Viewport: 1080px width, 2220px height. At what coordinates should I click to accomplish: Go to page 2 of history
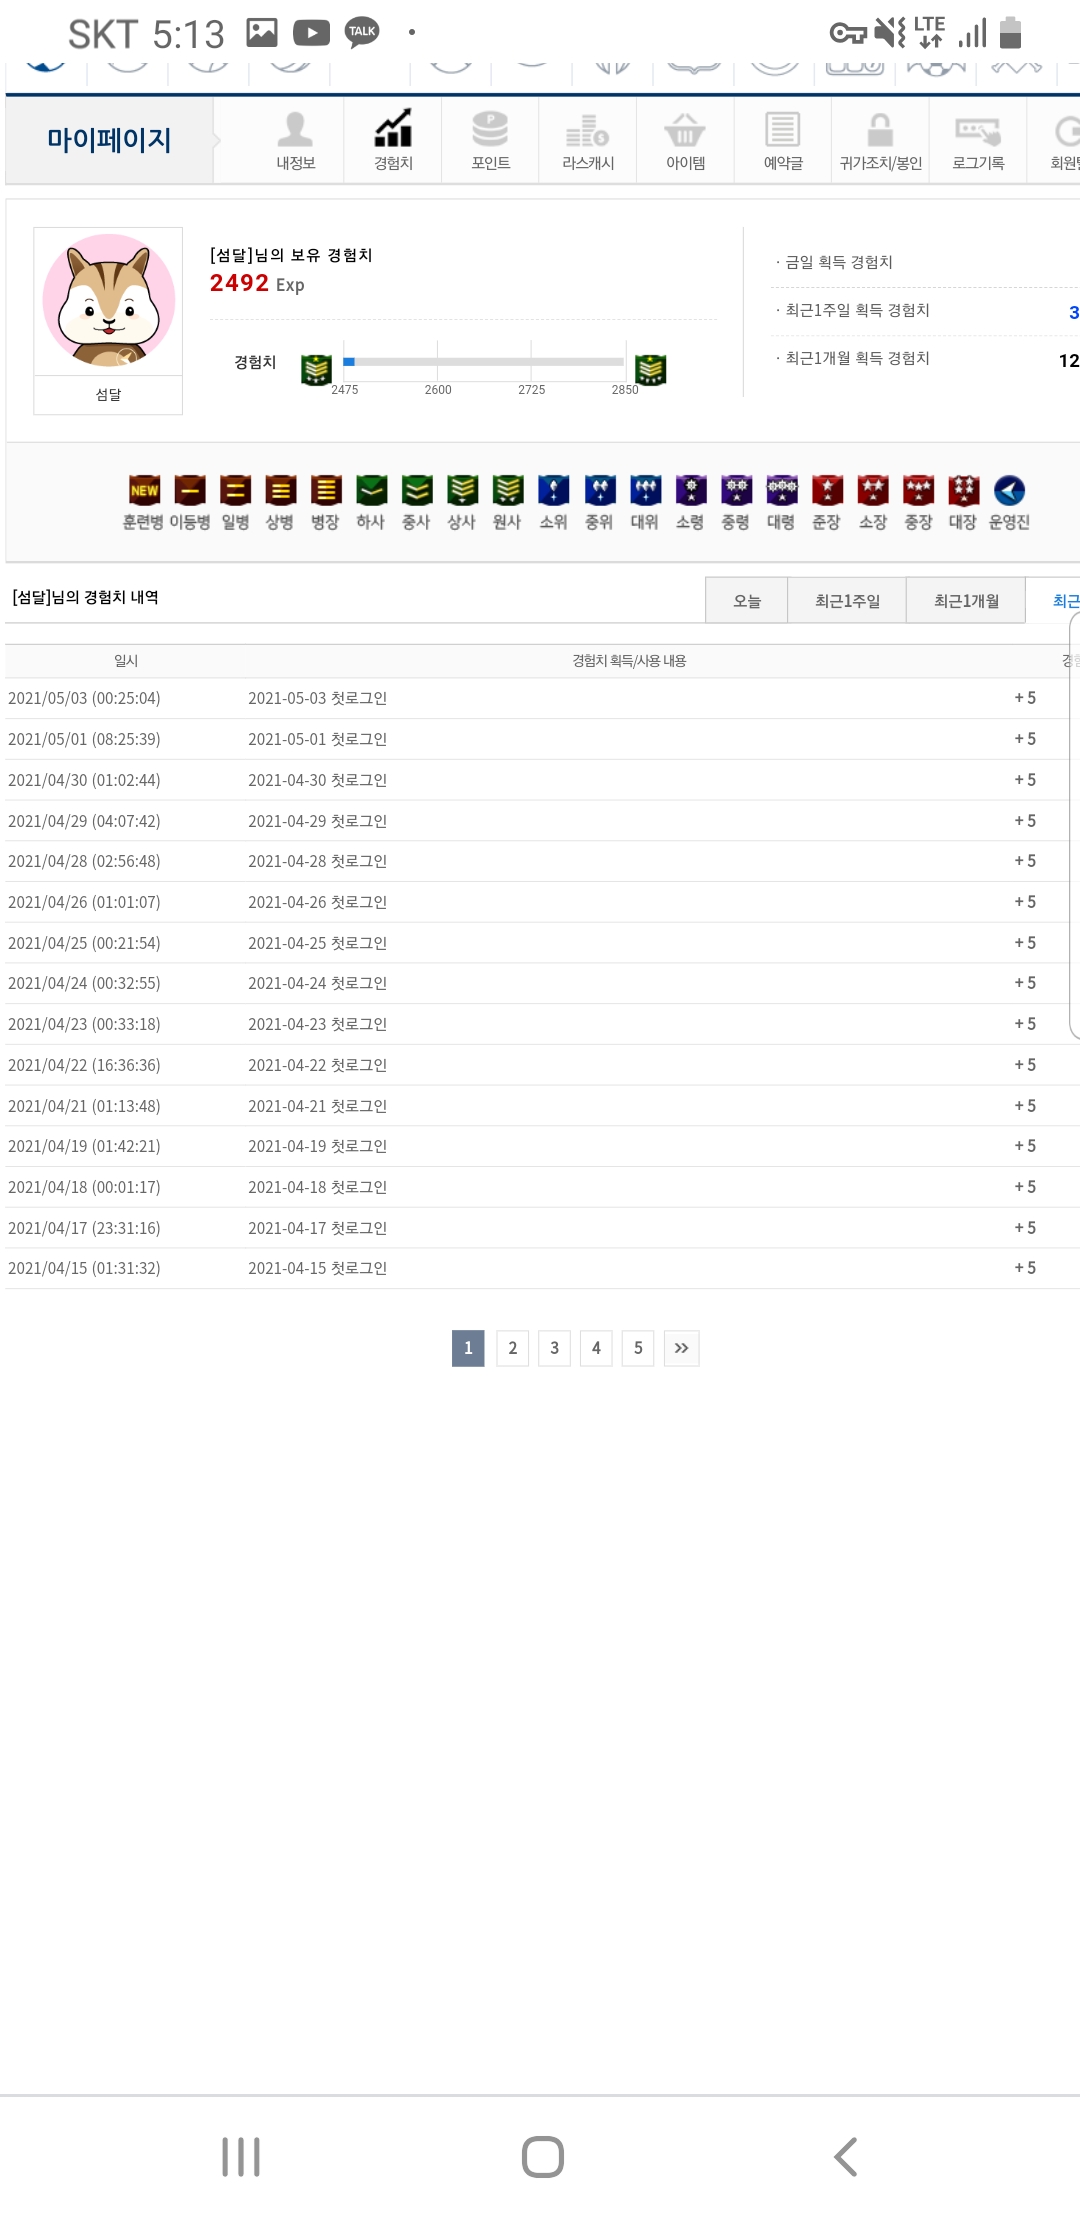tap(512, 1348)
